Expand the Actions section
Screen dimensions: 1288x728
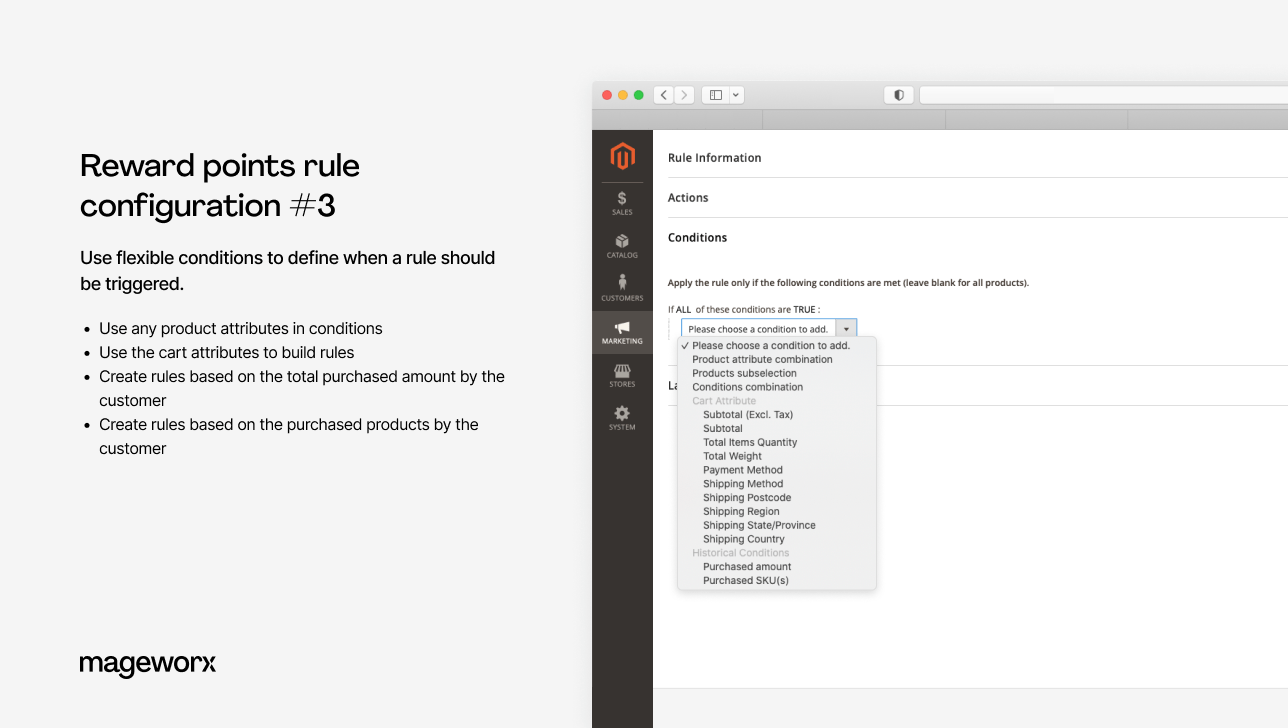688,197
